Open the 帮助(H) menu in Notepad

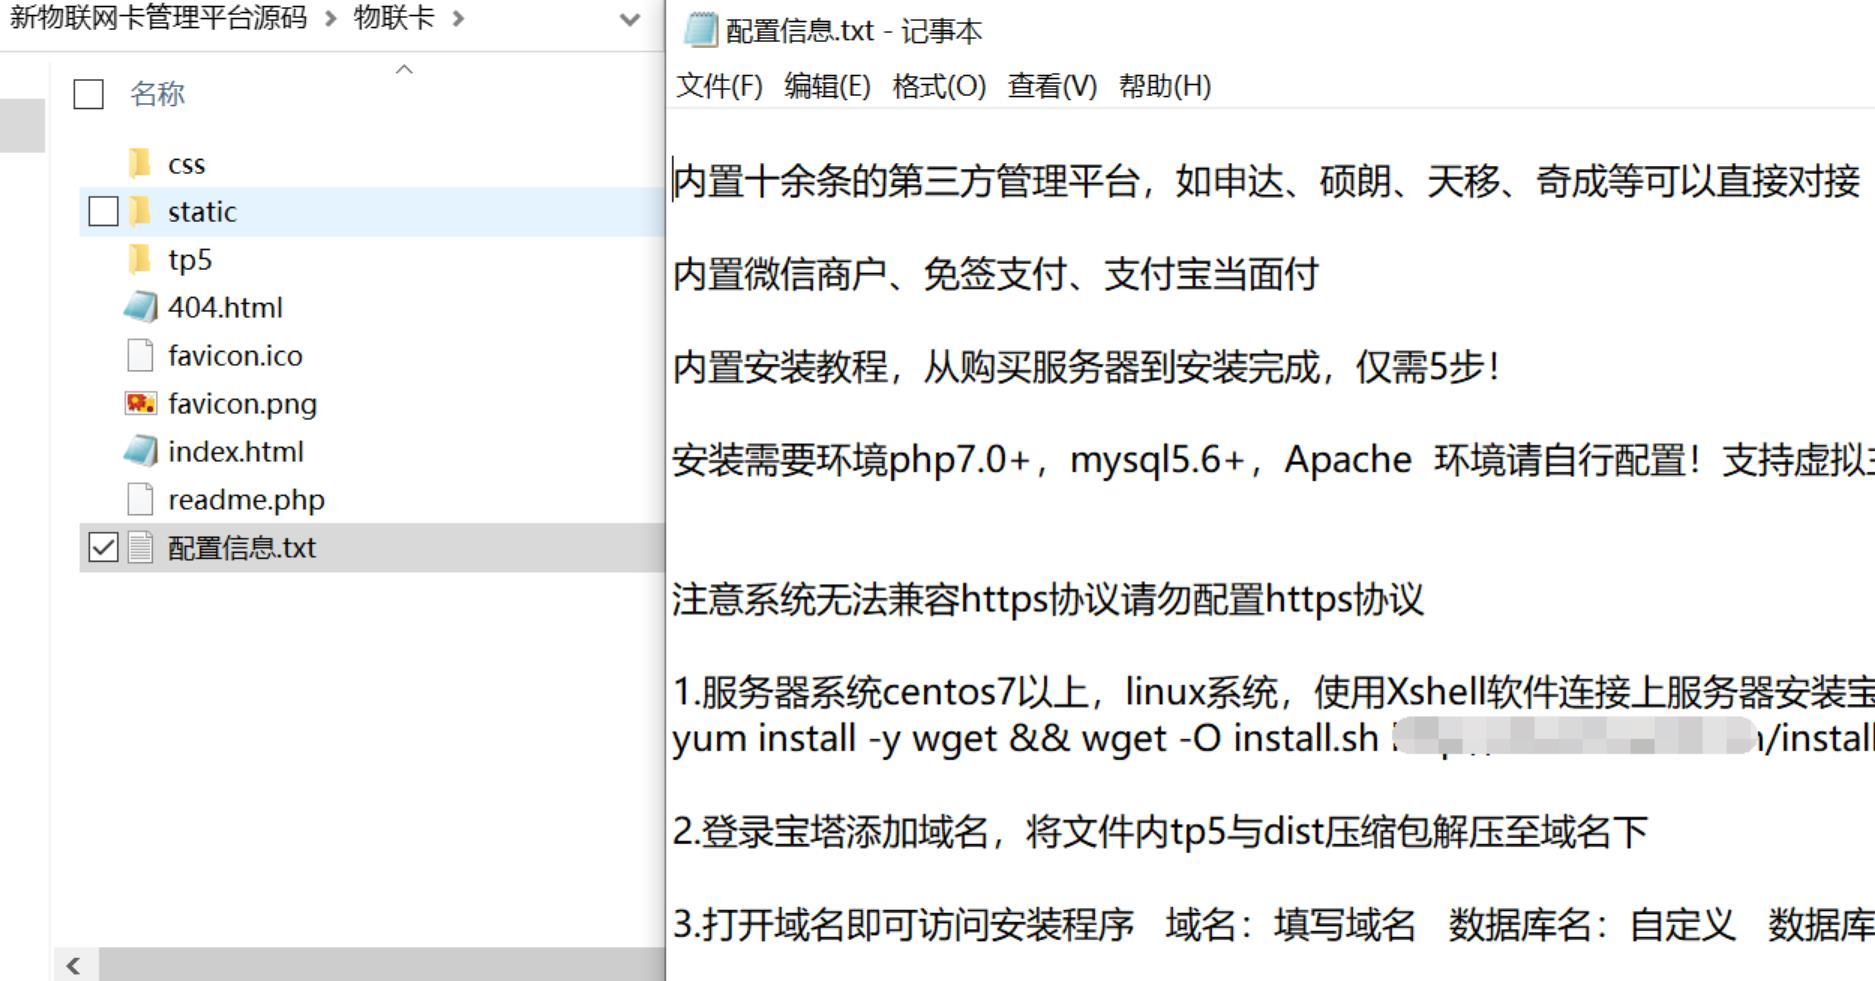pos(1165,86)
